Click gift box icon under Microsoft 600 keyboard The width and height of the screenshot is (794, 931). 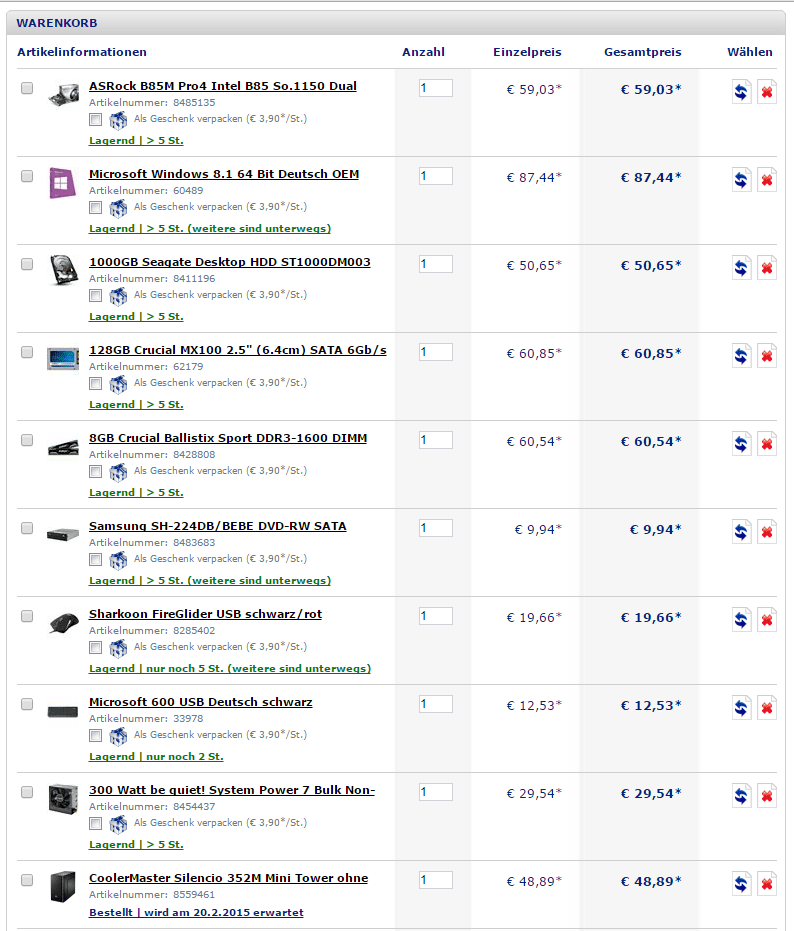point(118,736)
